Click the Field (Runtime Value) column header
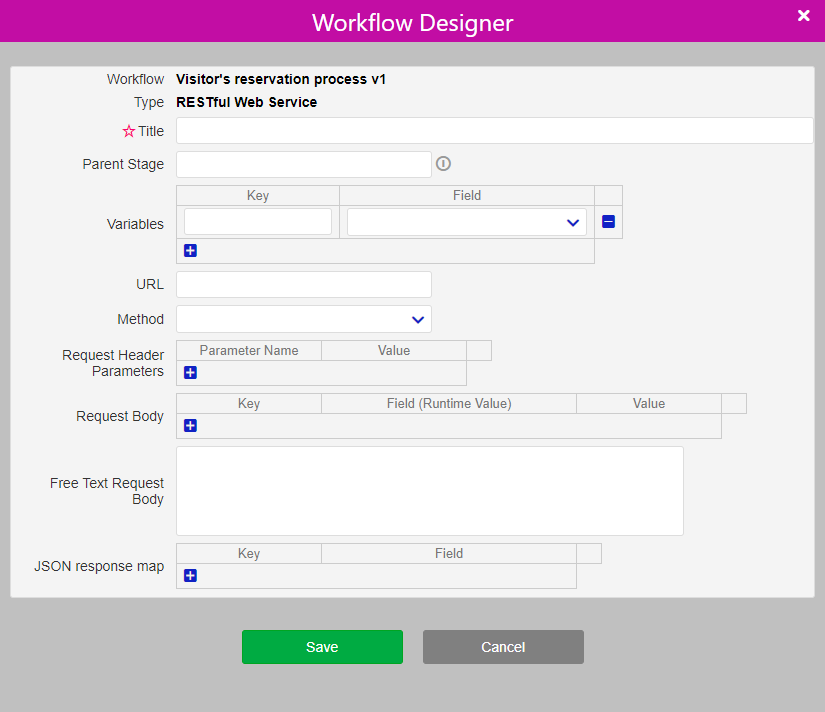This screenshot has width=825, height=712. tap(449, 403)
